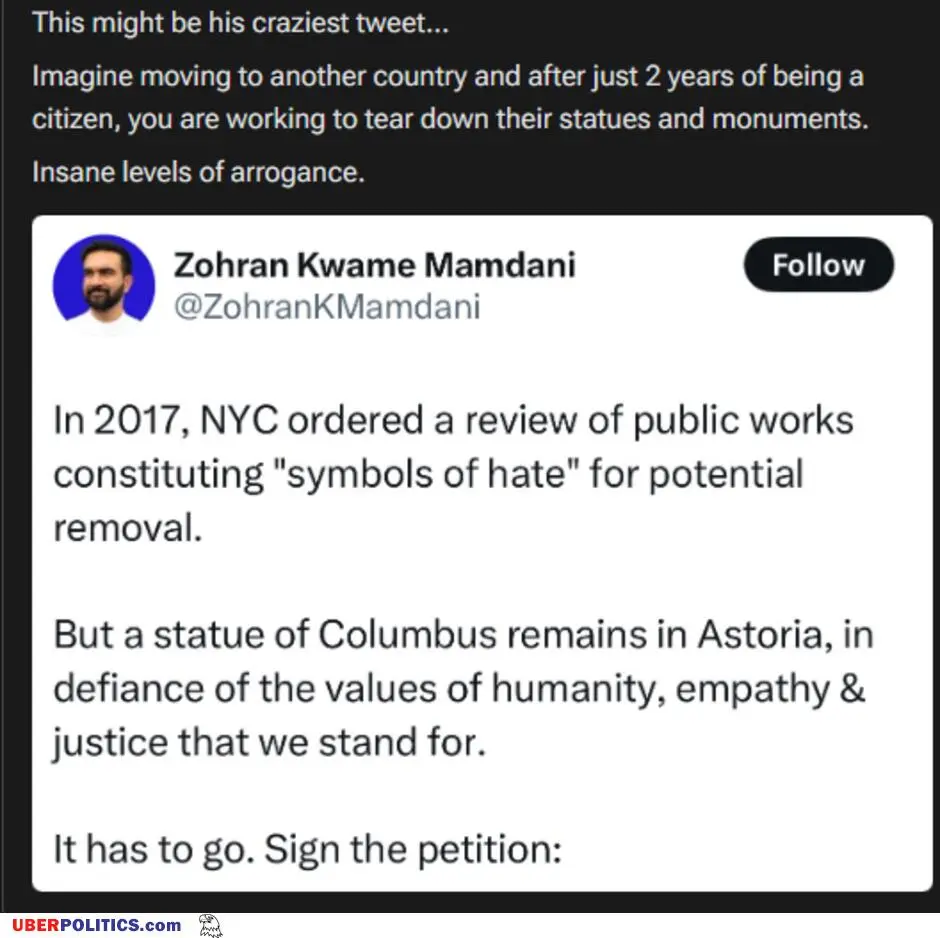
Task: Open the Zohran Kwame Mamdani display name
Action: 374,265
